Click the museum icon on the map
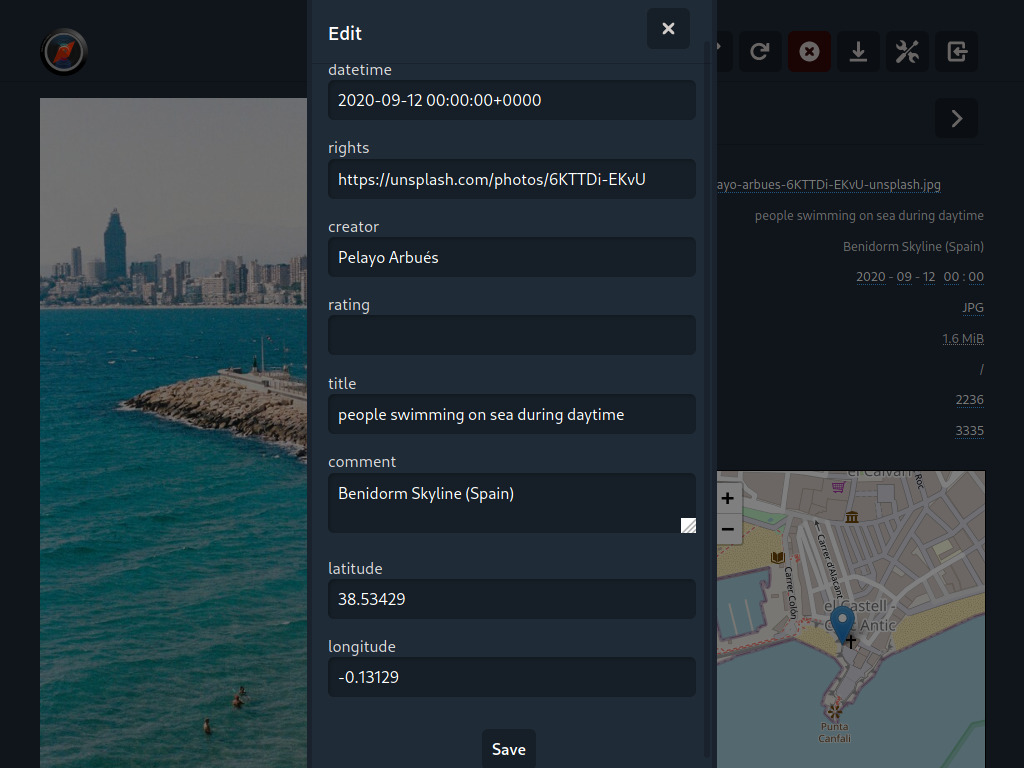 [852, 517]
